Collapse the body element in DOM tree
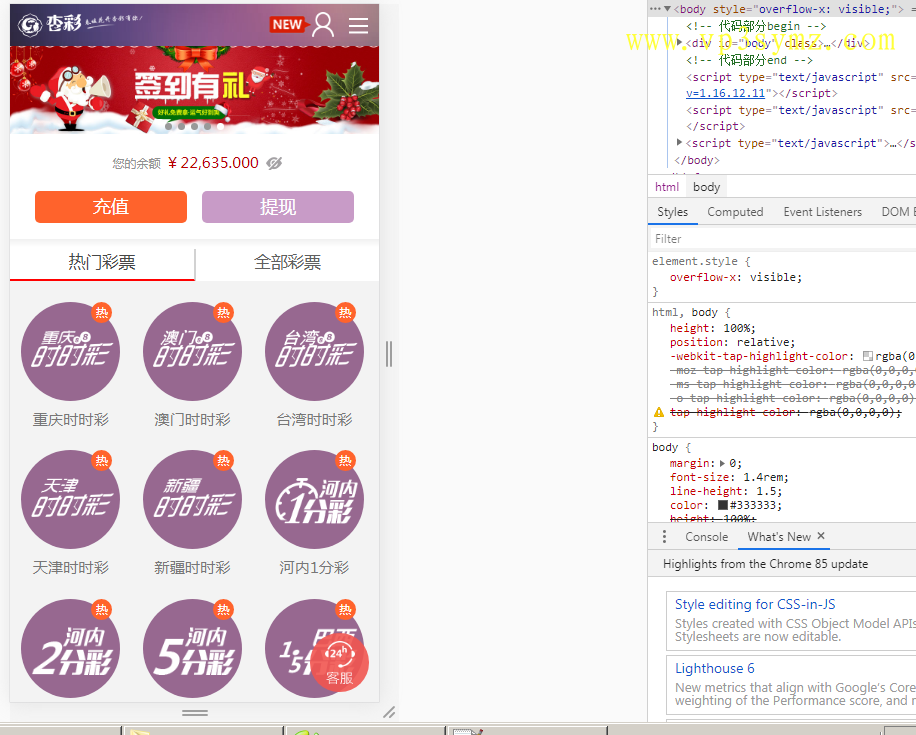Screen dimensions: 916x735 [x=667, y=9]
